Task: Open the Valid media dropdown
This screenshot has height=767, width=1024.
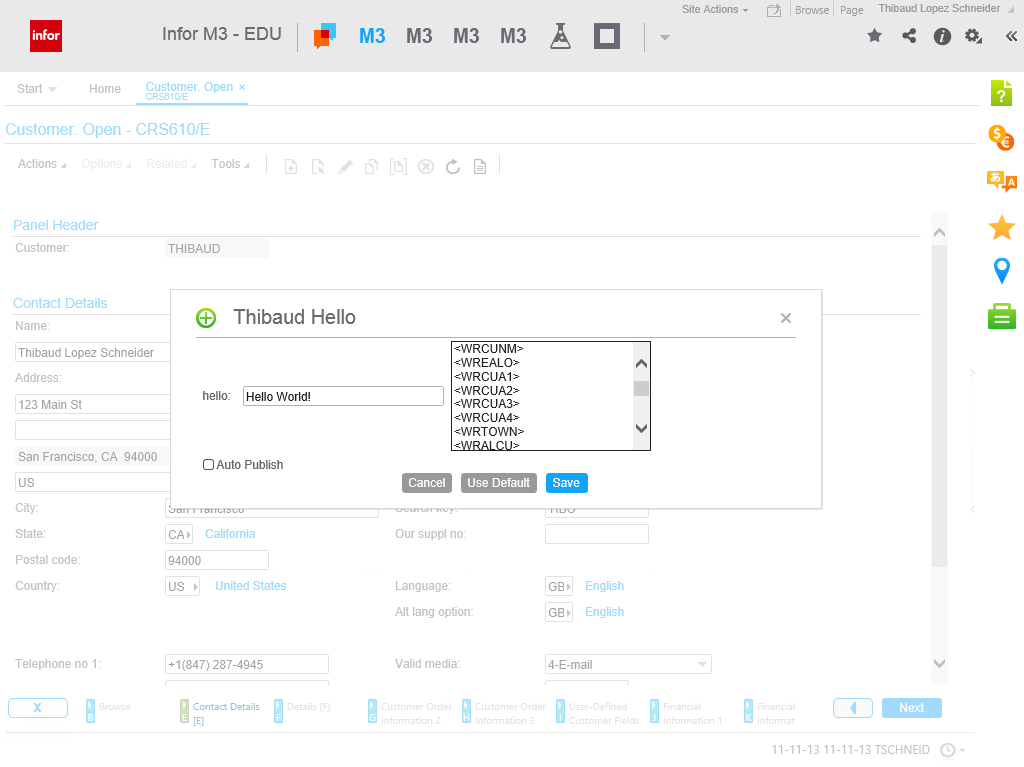Action: [701, 665]
